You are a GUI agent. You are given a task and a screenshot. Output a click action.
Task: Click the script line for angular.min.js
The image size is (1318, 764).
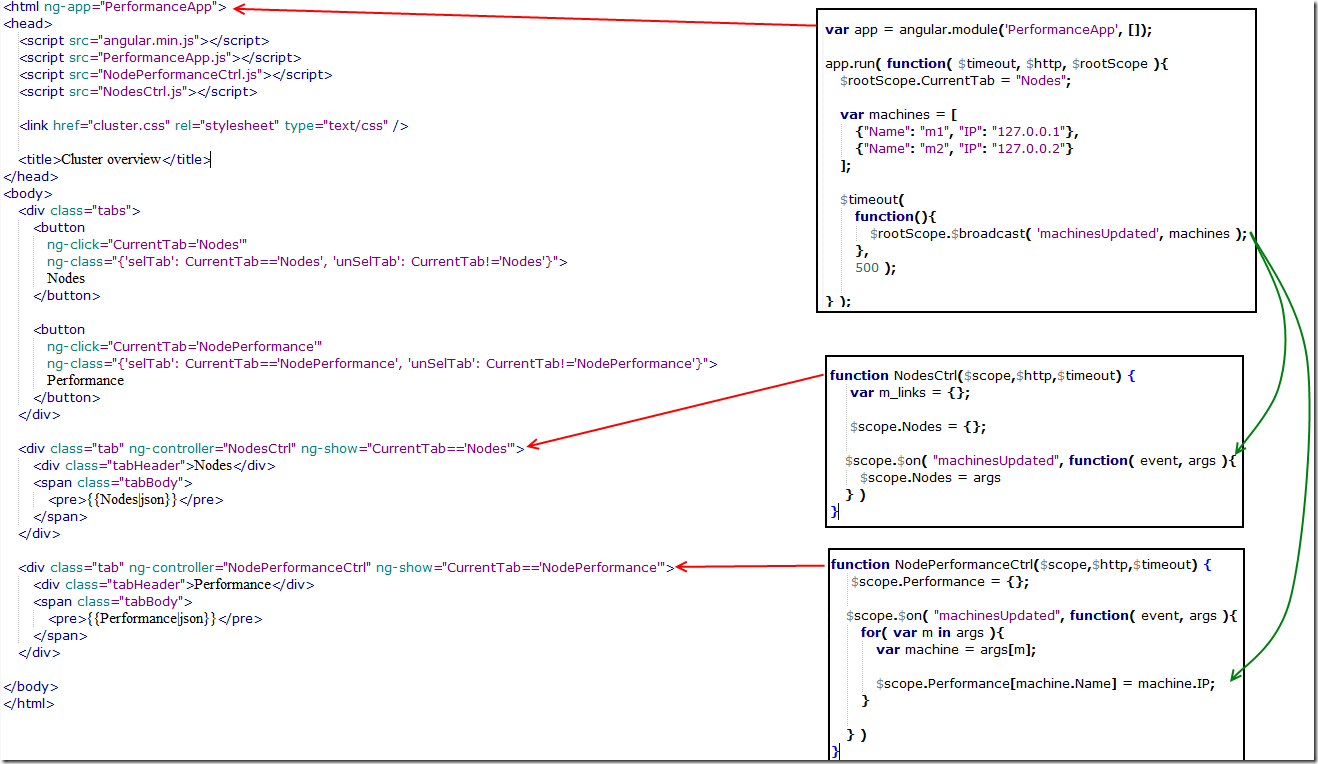click(144, 40)
